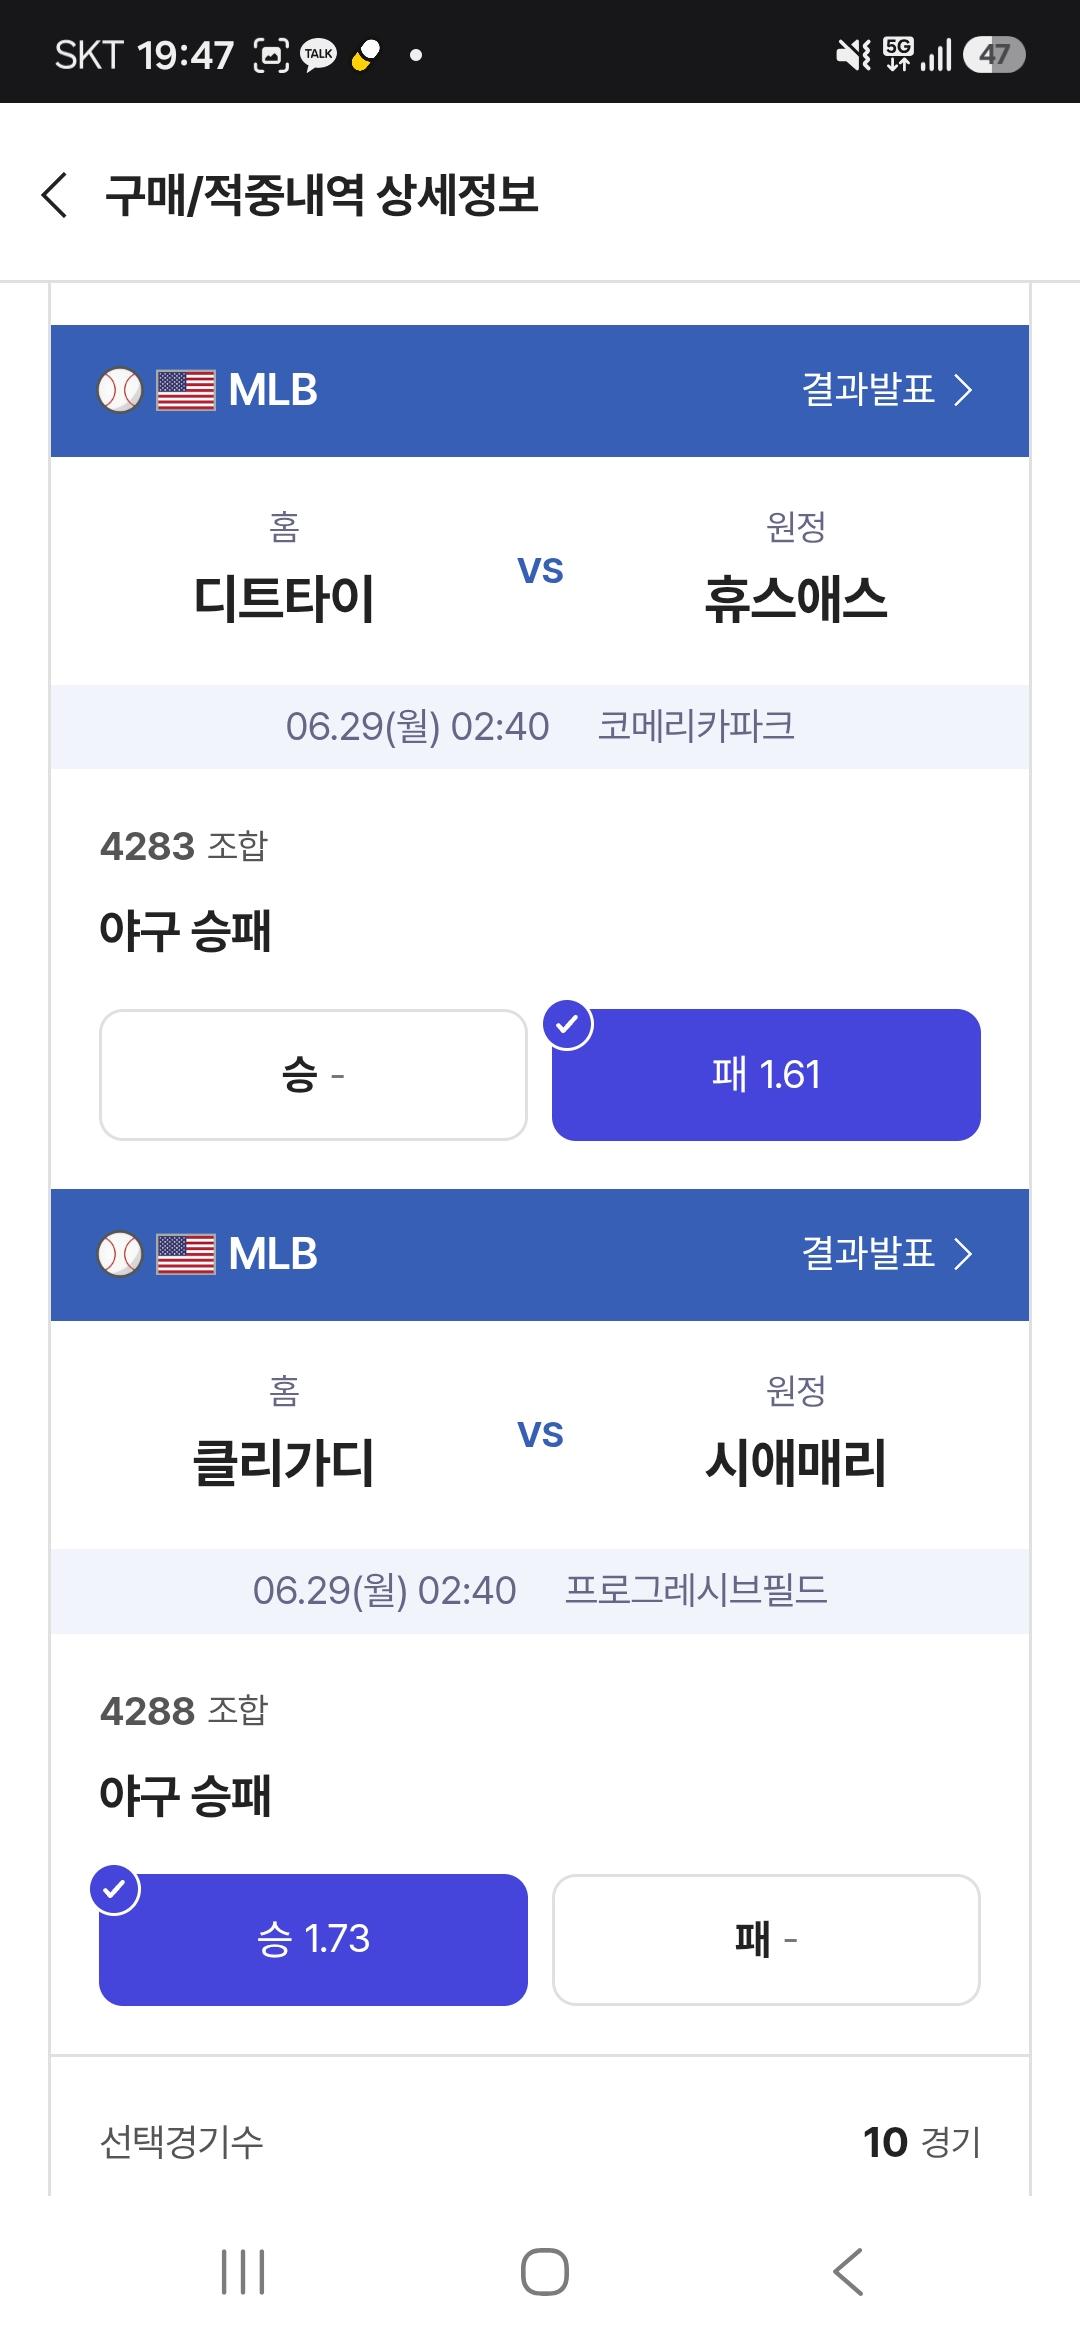Tap the baseball icon in second MLB header

coord(120,1254)
